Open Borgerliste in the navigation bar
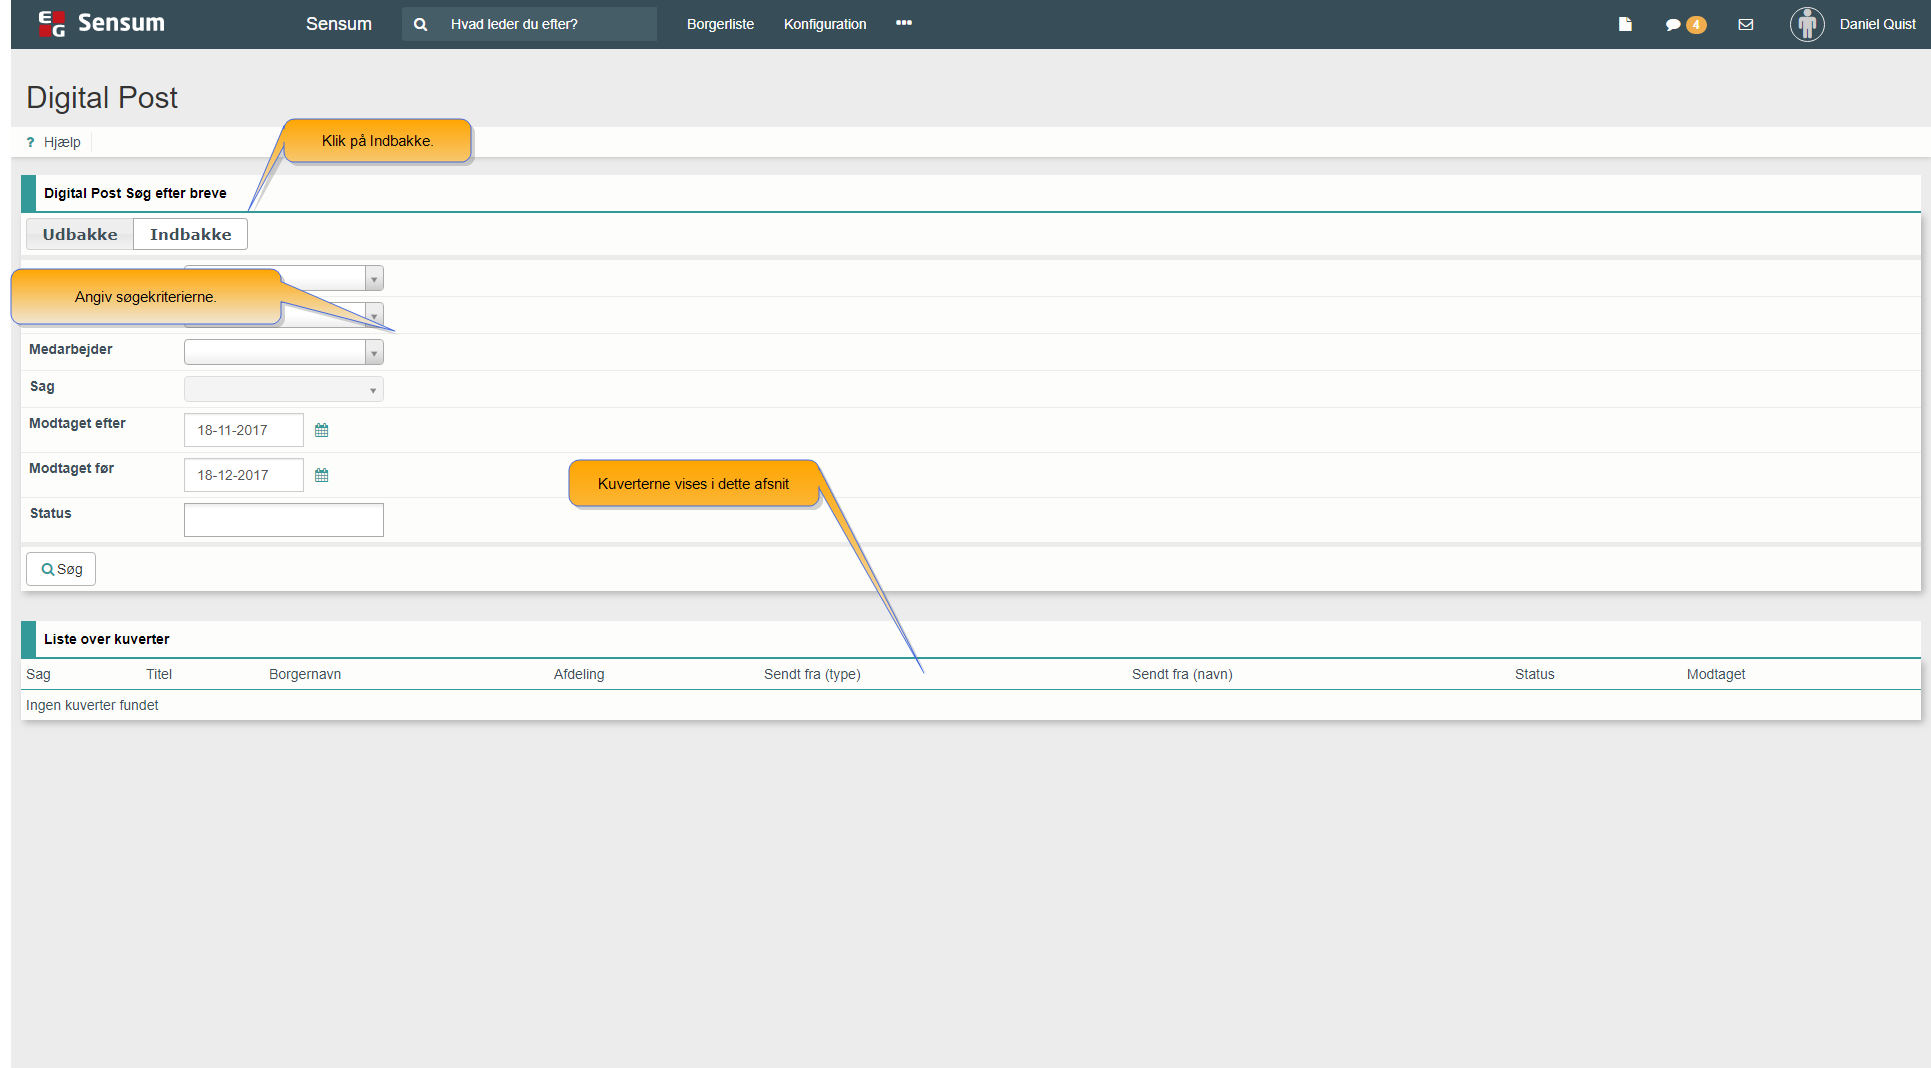Viewport: 1931px width, 1068px height. click(720, 24)
